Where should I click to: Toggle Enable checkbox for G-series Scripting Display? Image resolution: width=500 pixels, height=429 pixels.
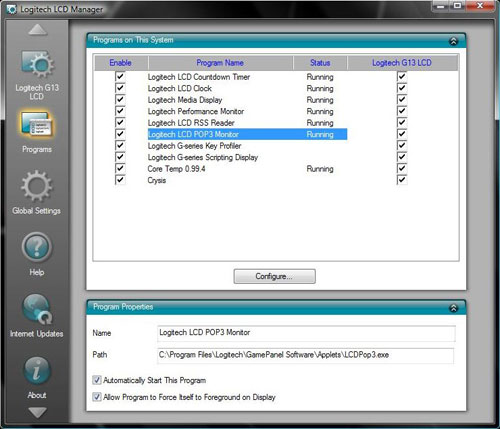click(x=120, y=157)
